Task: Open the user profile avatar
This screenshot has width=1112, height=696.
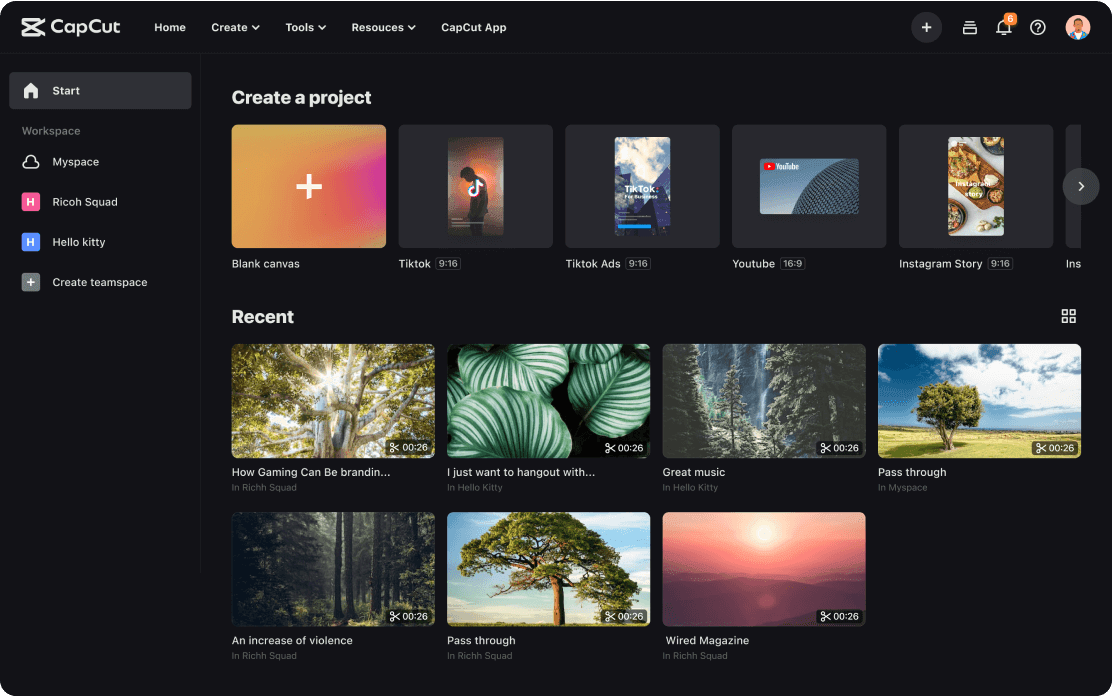Action: pos(1077,27)
